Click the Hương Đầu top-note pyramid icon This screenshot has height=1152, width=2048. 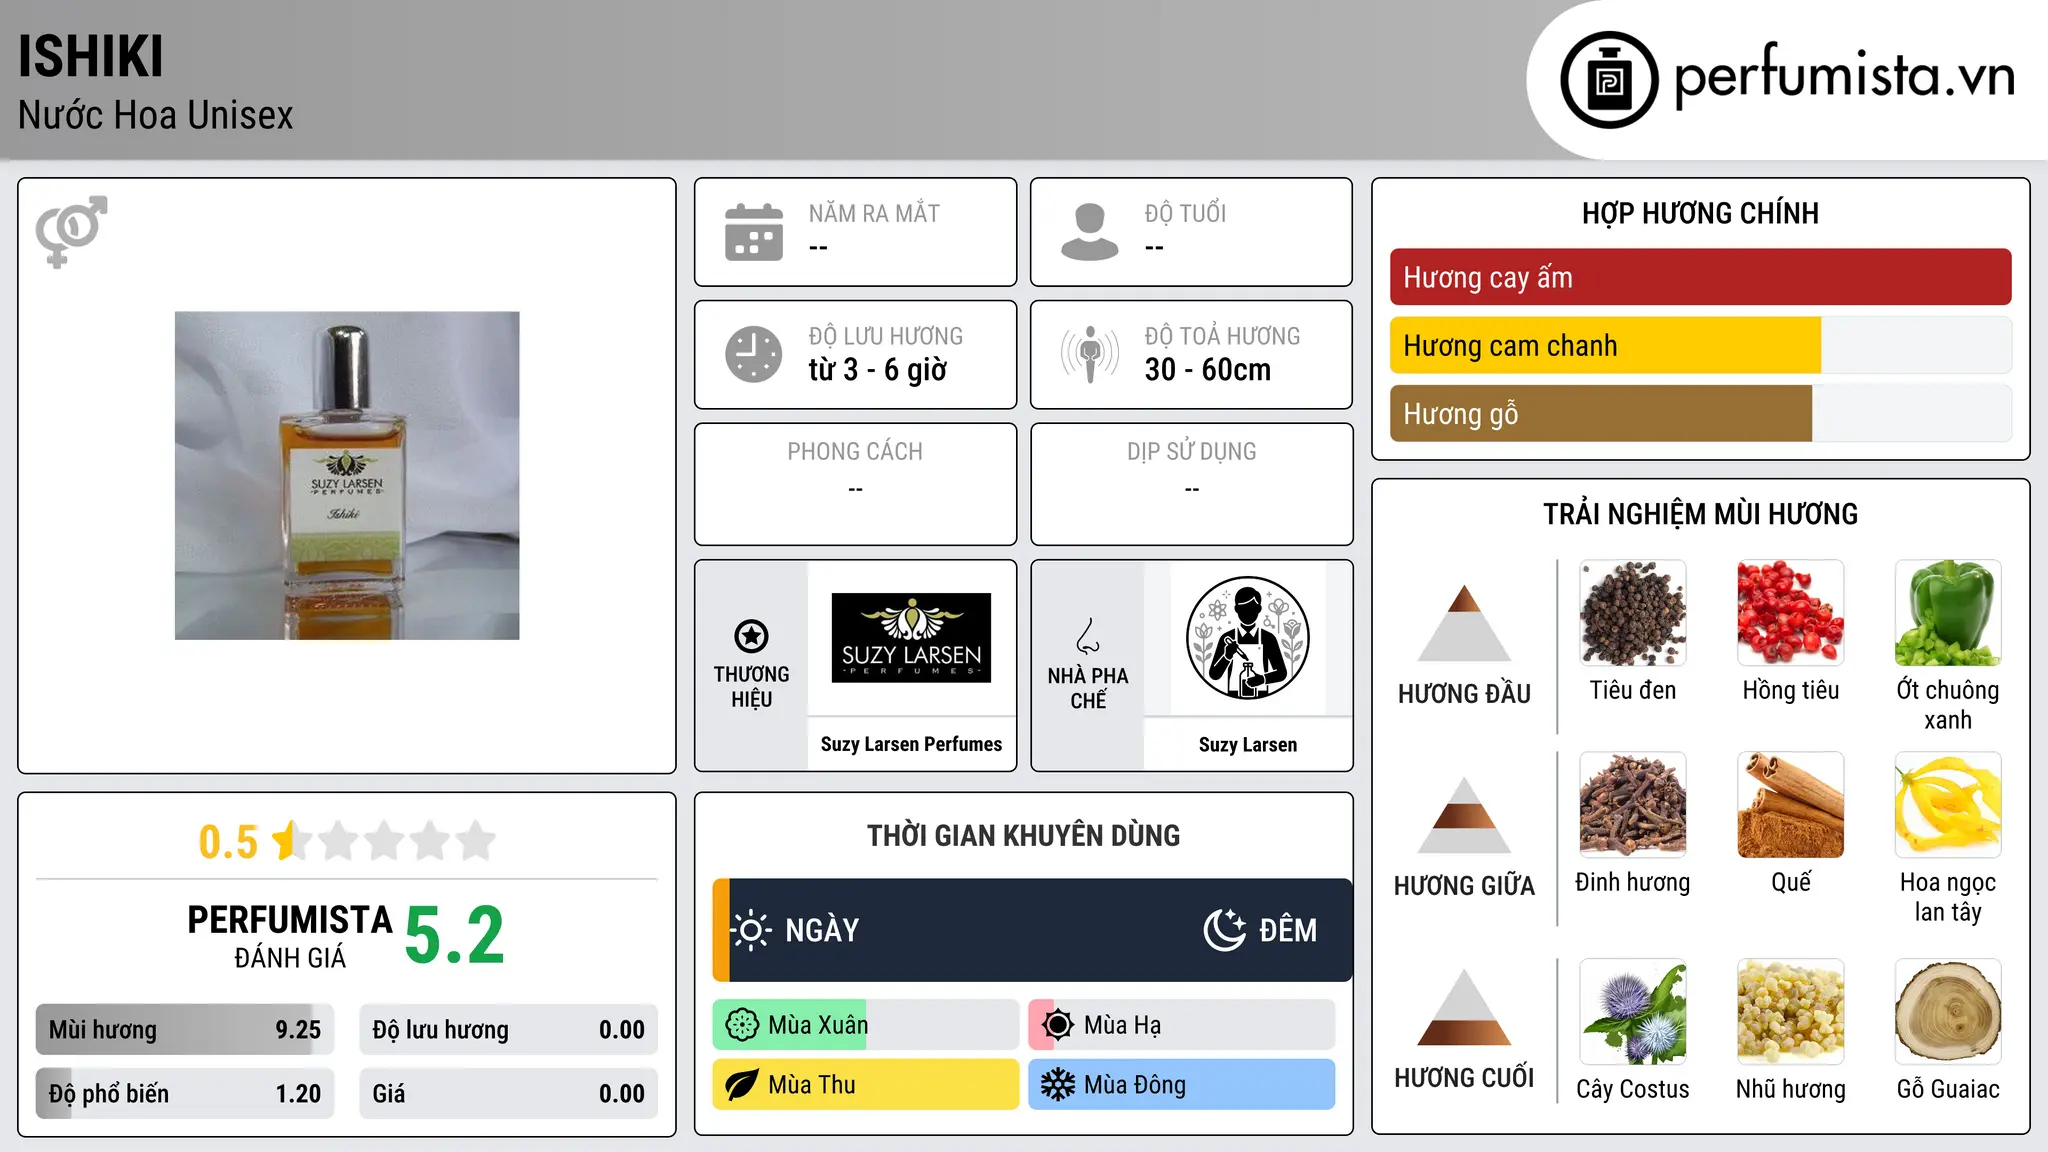pyautogui.click(x=1464, y=623)
